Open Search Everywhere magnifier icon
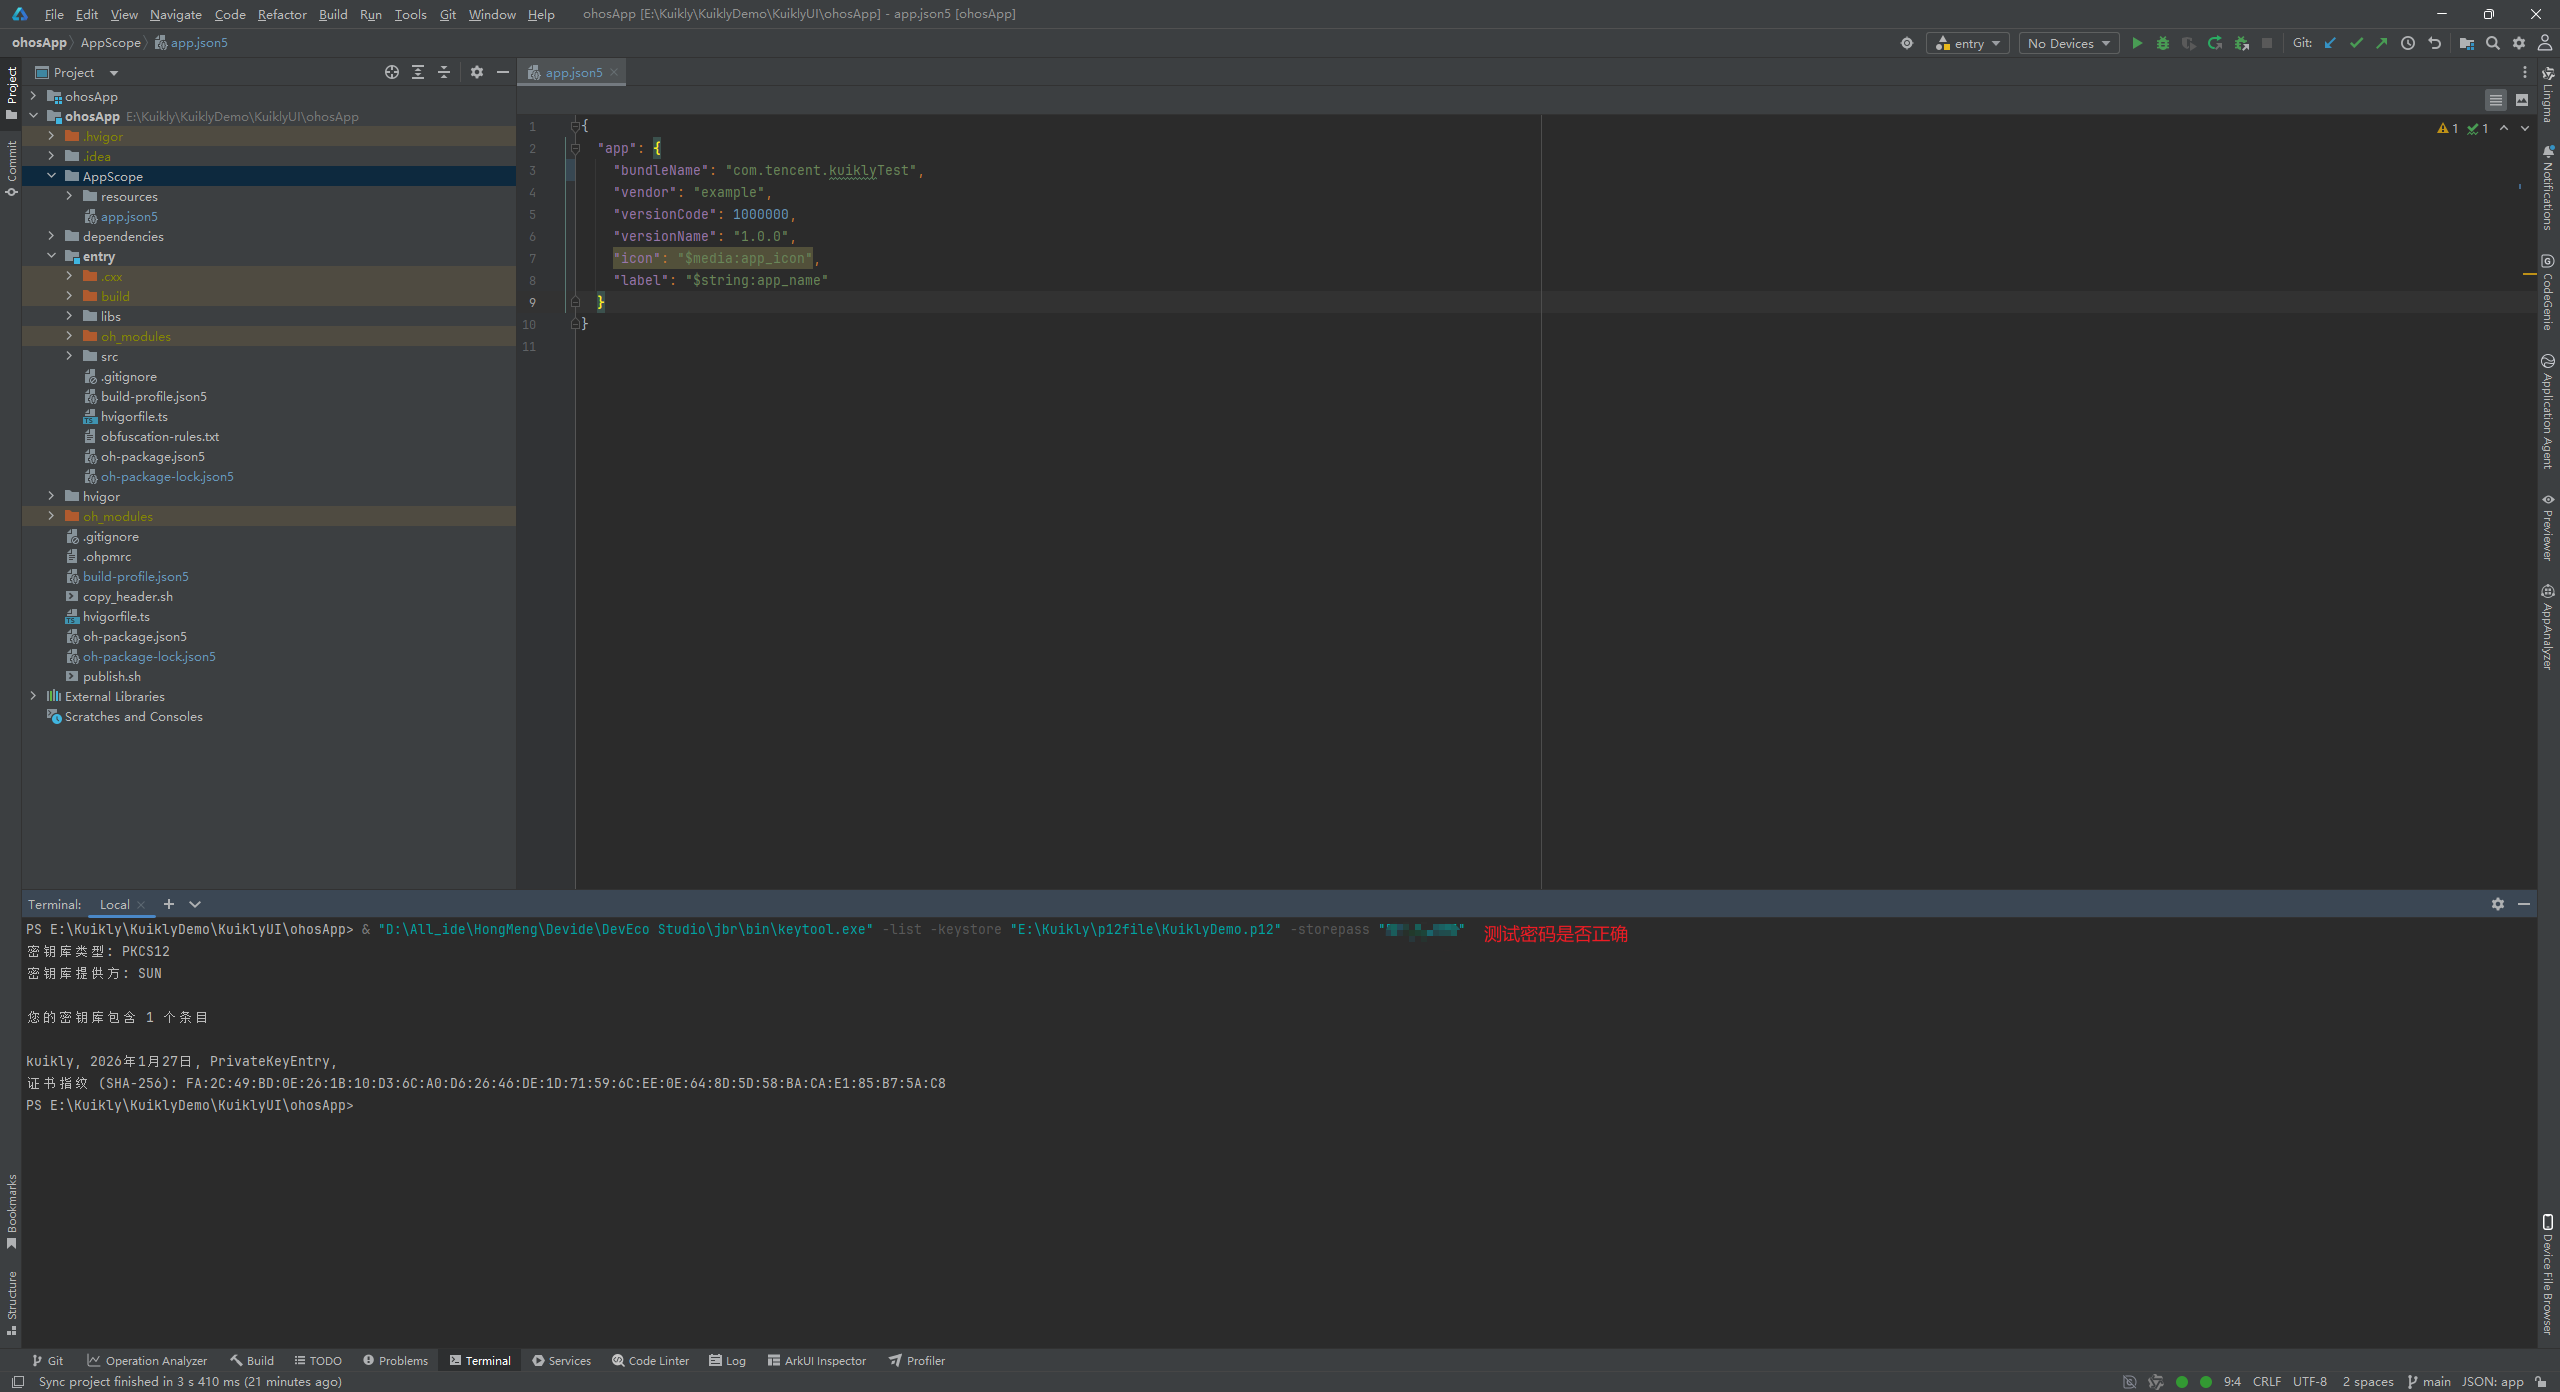Screen dimensions: 2560x1392 2493,43
